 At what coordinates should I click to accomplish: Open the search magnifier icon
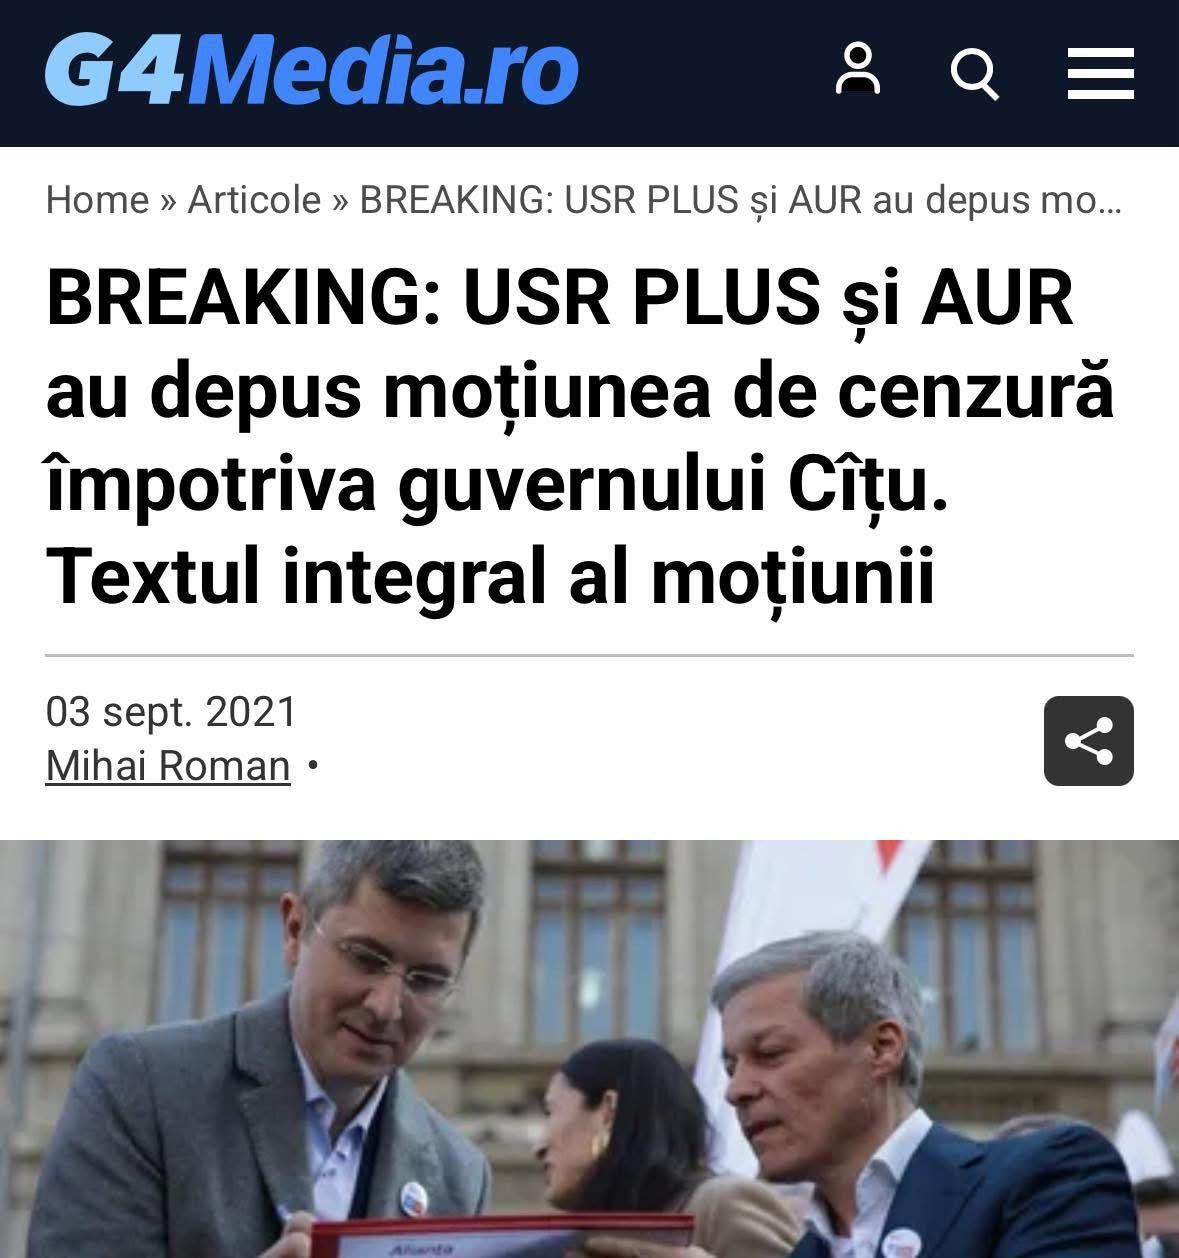point(975,73)
